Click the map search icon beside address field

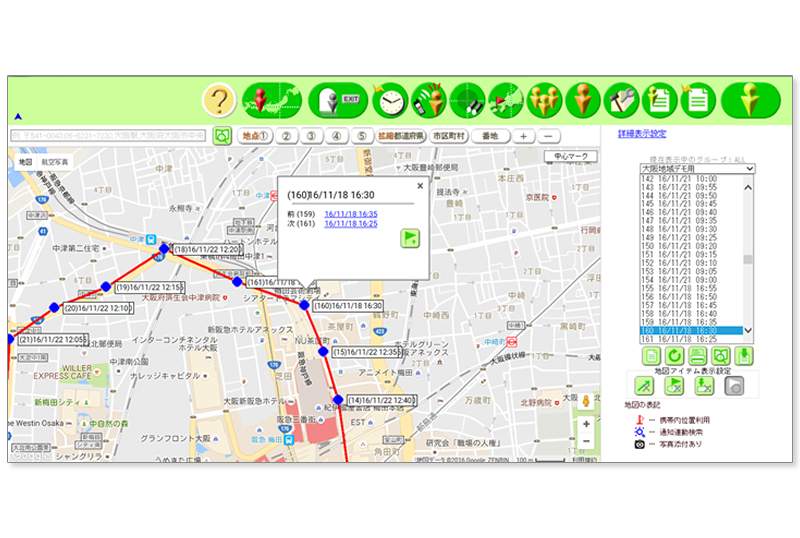pos(222,136)
